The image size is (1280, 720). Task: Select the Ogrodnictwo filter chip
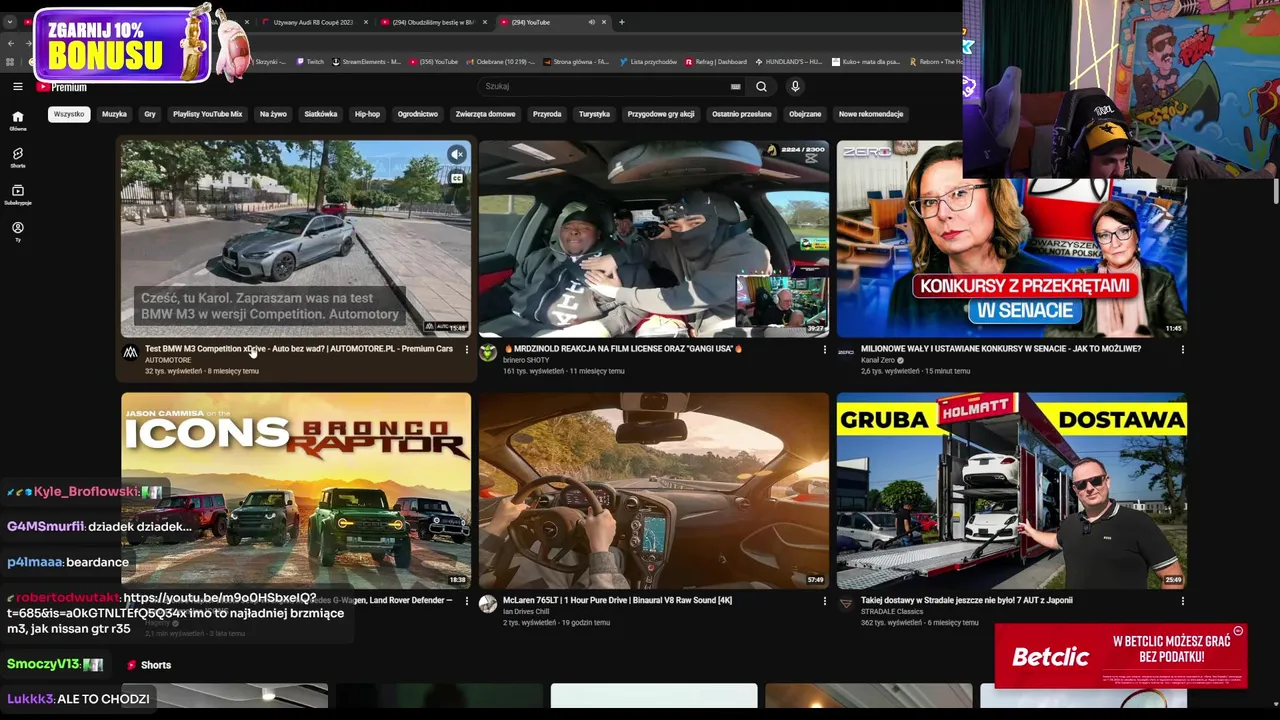(x=418, y=114)
